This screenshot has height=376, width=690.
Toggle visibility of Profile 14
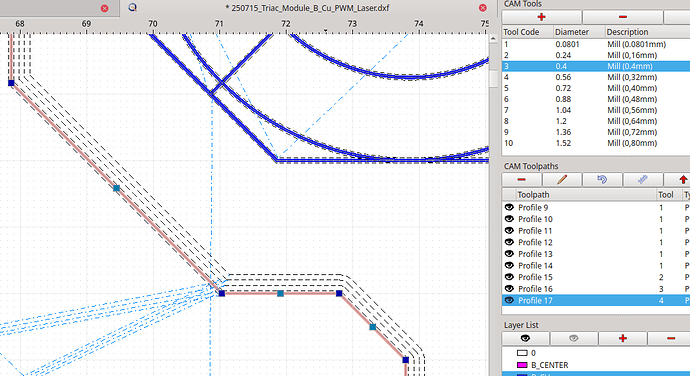click(x=509, y=265)
